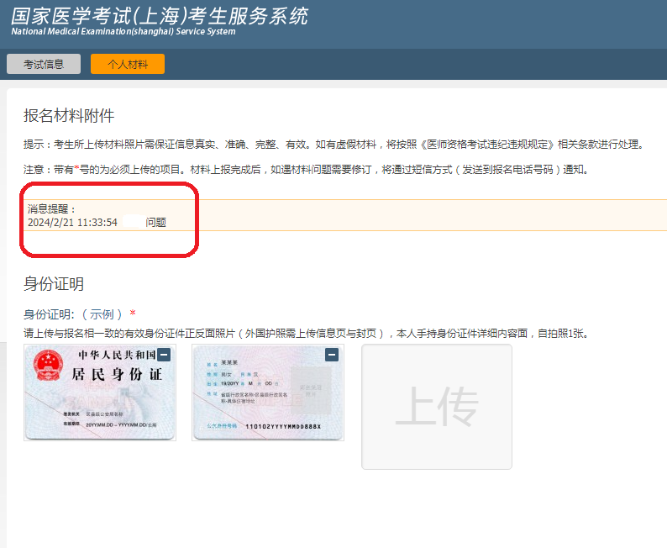Click the message timestamp 2024/2/21 11:33:54
Screen dimensions: 667x548
click(73, 222)
